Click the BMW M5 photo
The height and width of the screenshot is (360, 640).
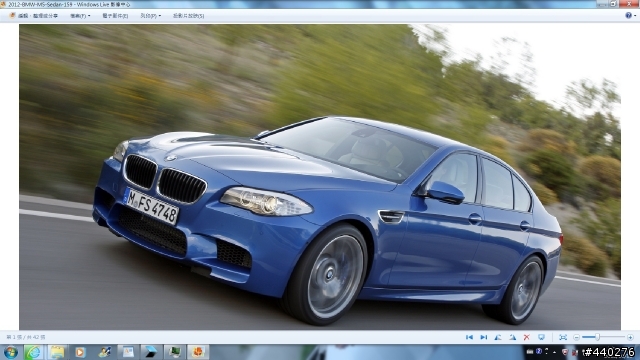click(320, 177)
